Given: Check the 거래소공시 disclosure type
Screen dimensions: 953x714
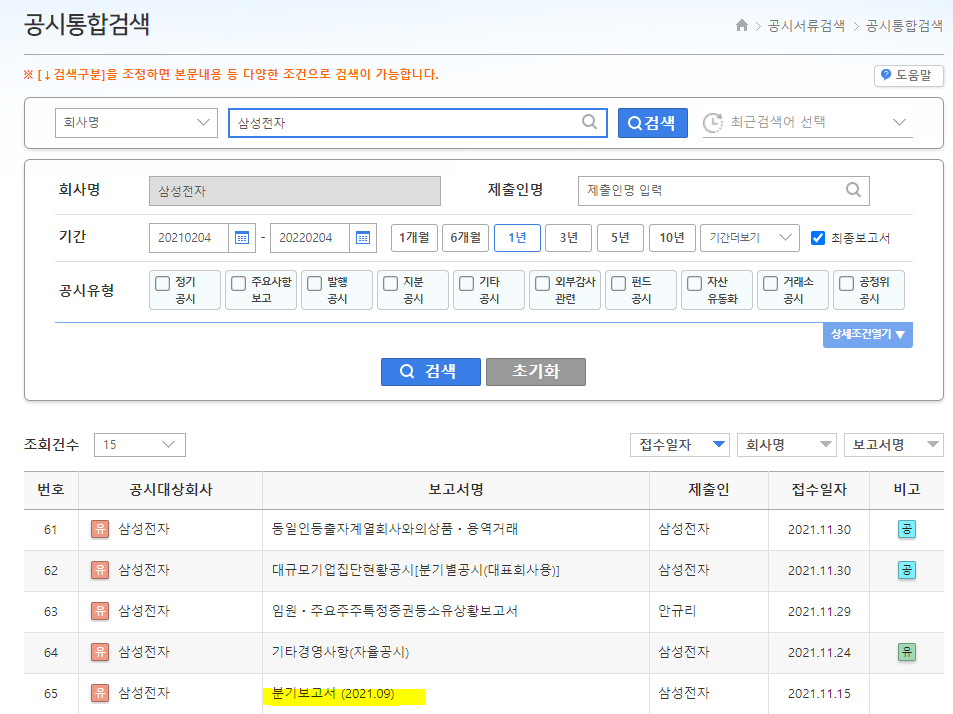Looking at the screenshot, I should pos(770,283).
